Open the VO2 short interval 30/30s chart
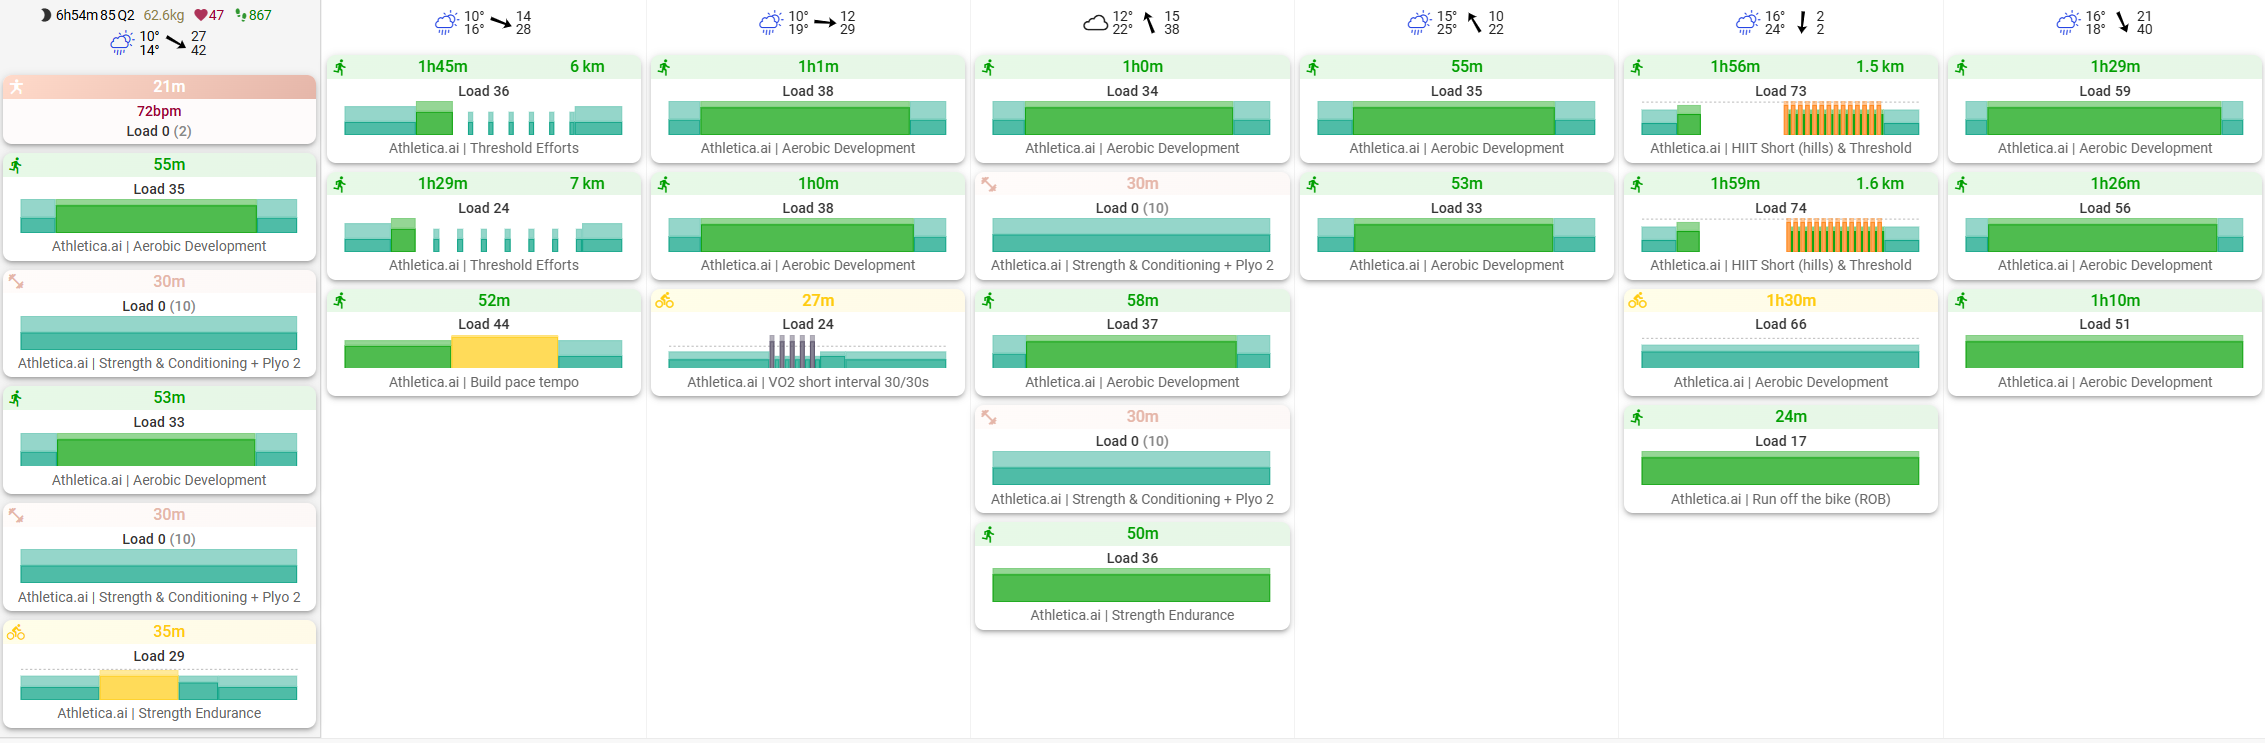2265x743 pixels. pyautogui.click(x=807, y=352)
